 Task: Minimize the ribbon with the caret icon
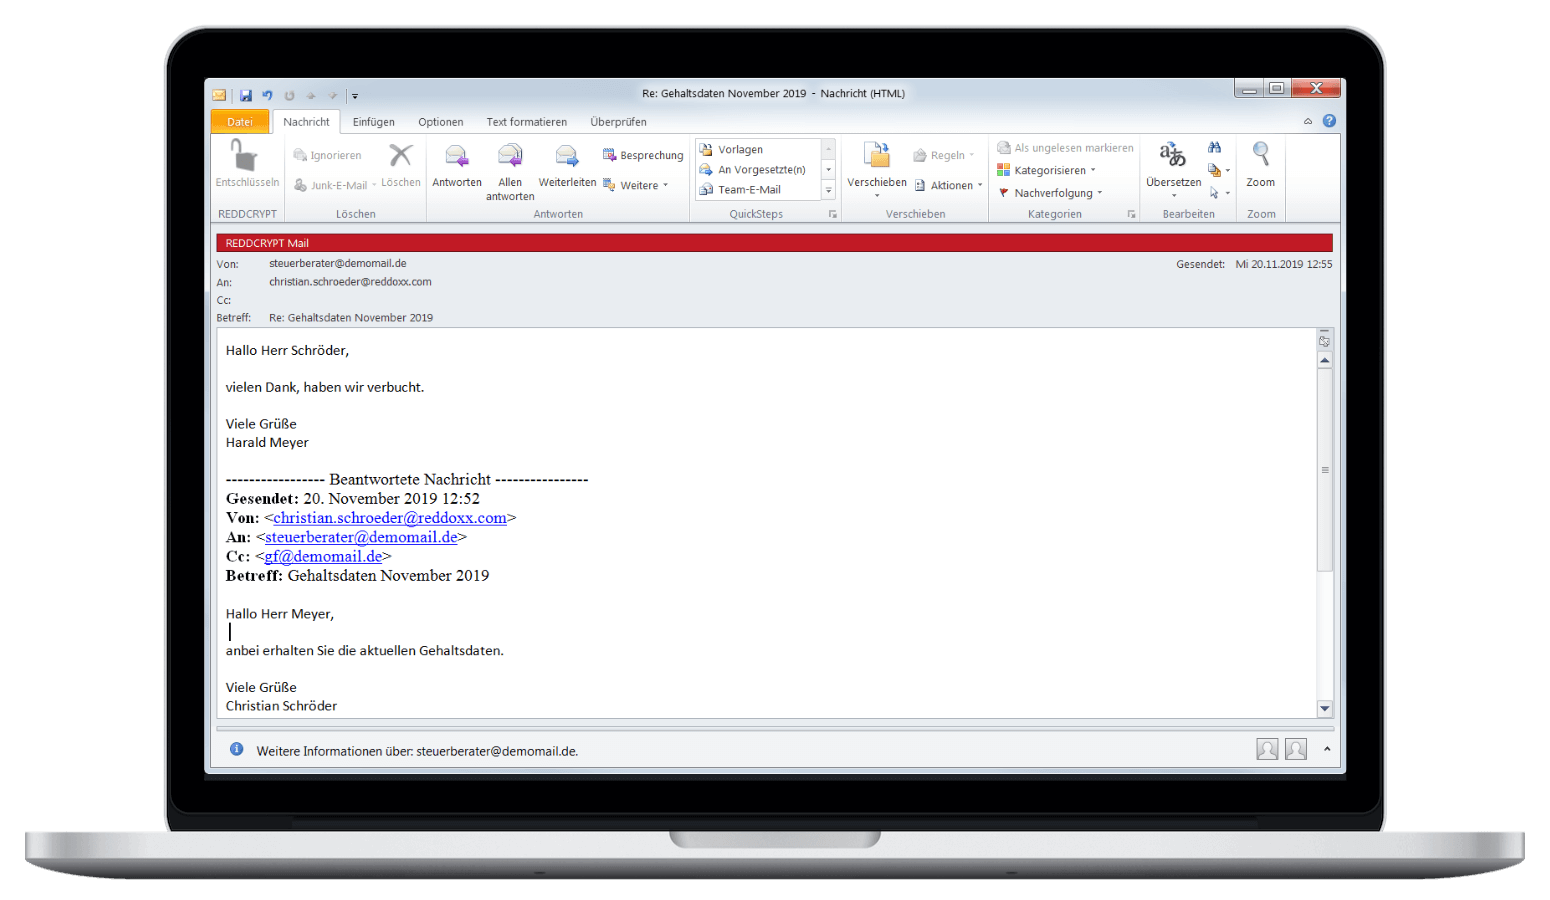(1308, 121)
